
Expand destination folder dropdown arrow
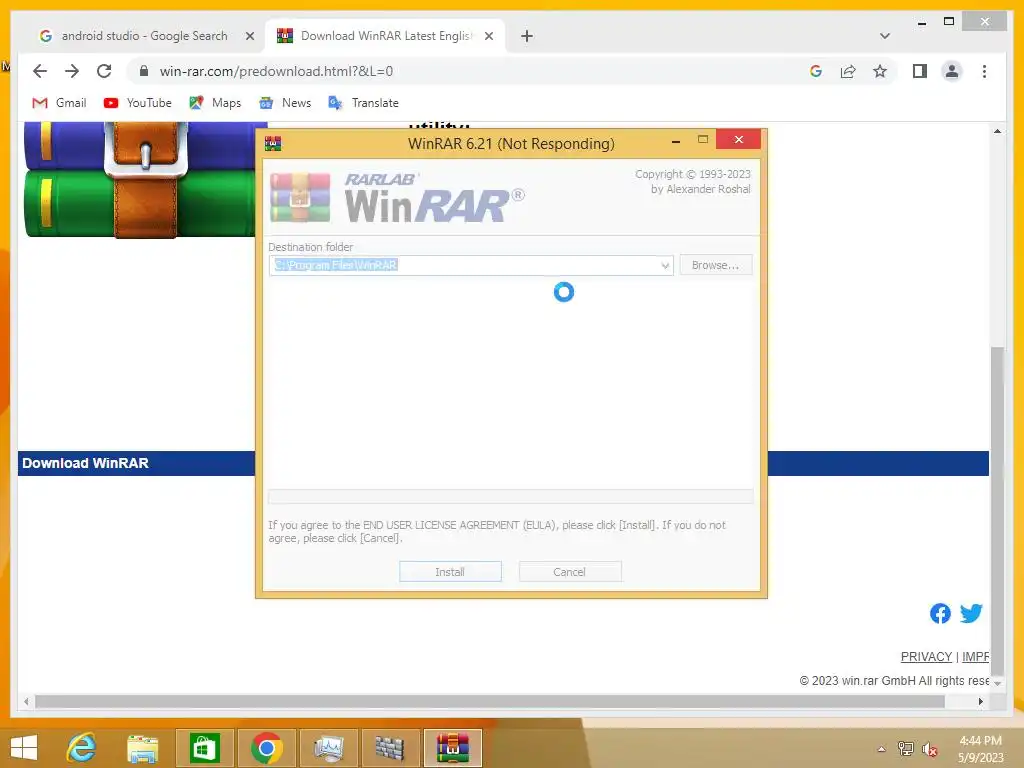[x=665, y=265]
